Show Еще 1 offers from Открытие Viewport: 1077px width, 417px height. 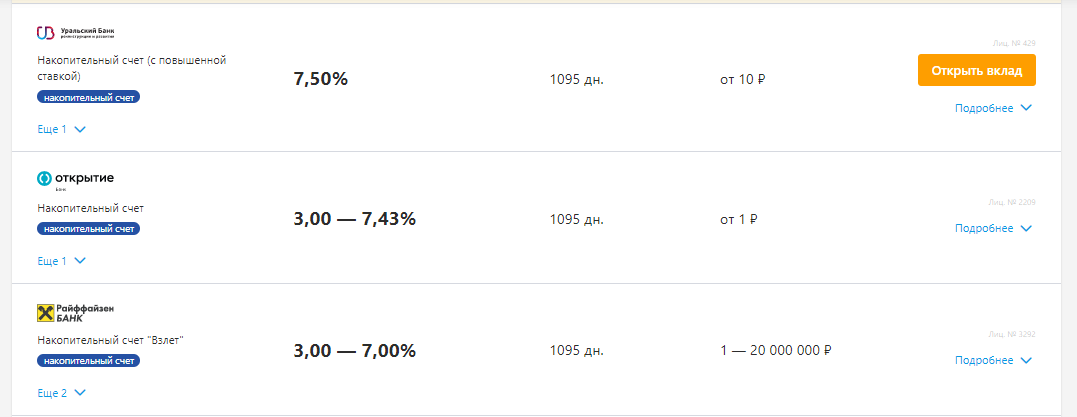62,261
